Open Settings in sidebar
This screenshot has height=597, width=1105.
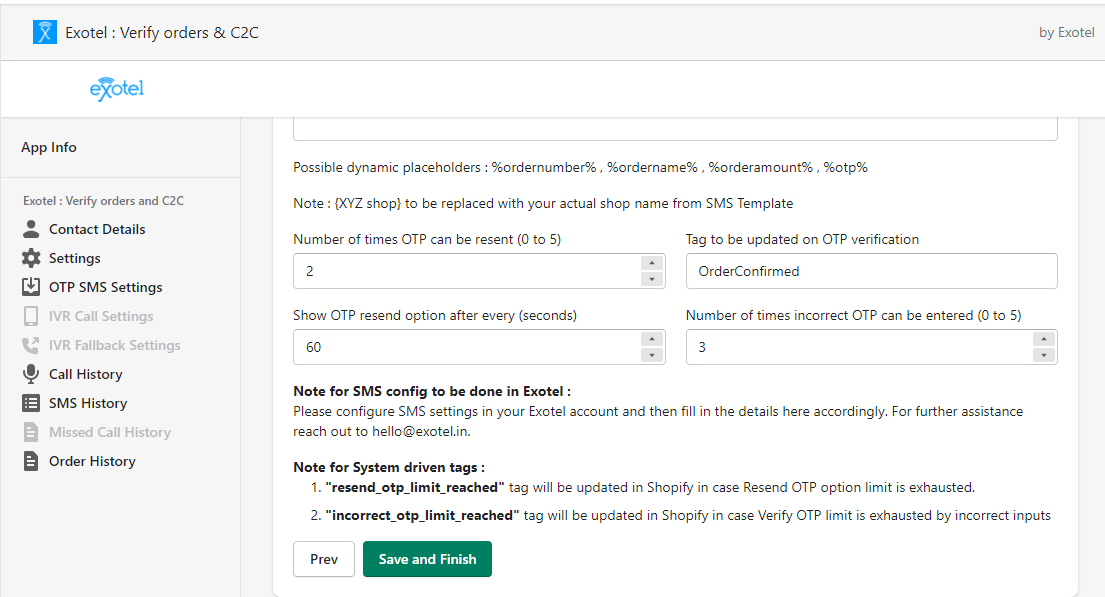tap(75, 258)
